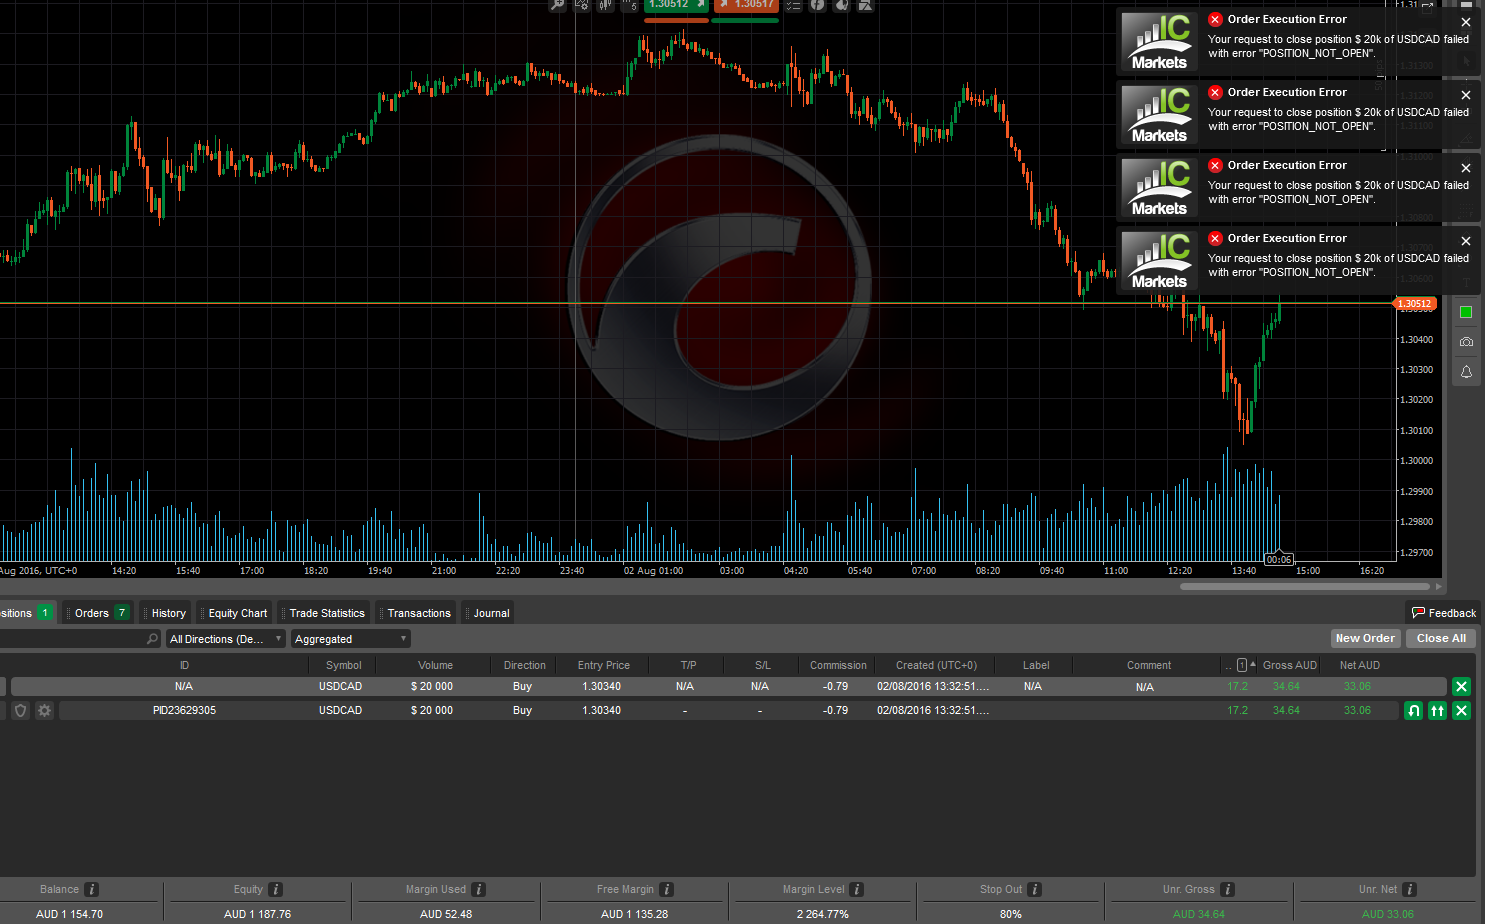Open the chart settings icon with gear
This screenshot has height=924, width=1485.
[x=582, y=5]
